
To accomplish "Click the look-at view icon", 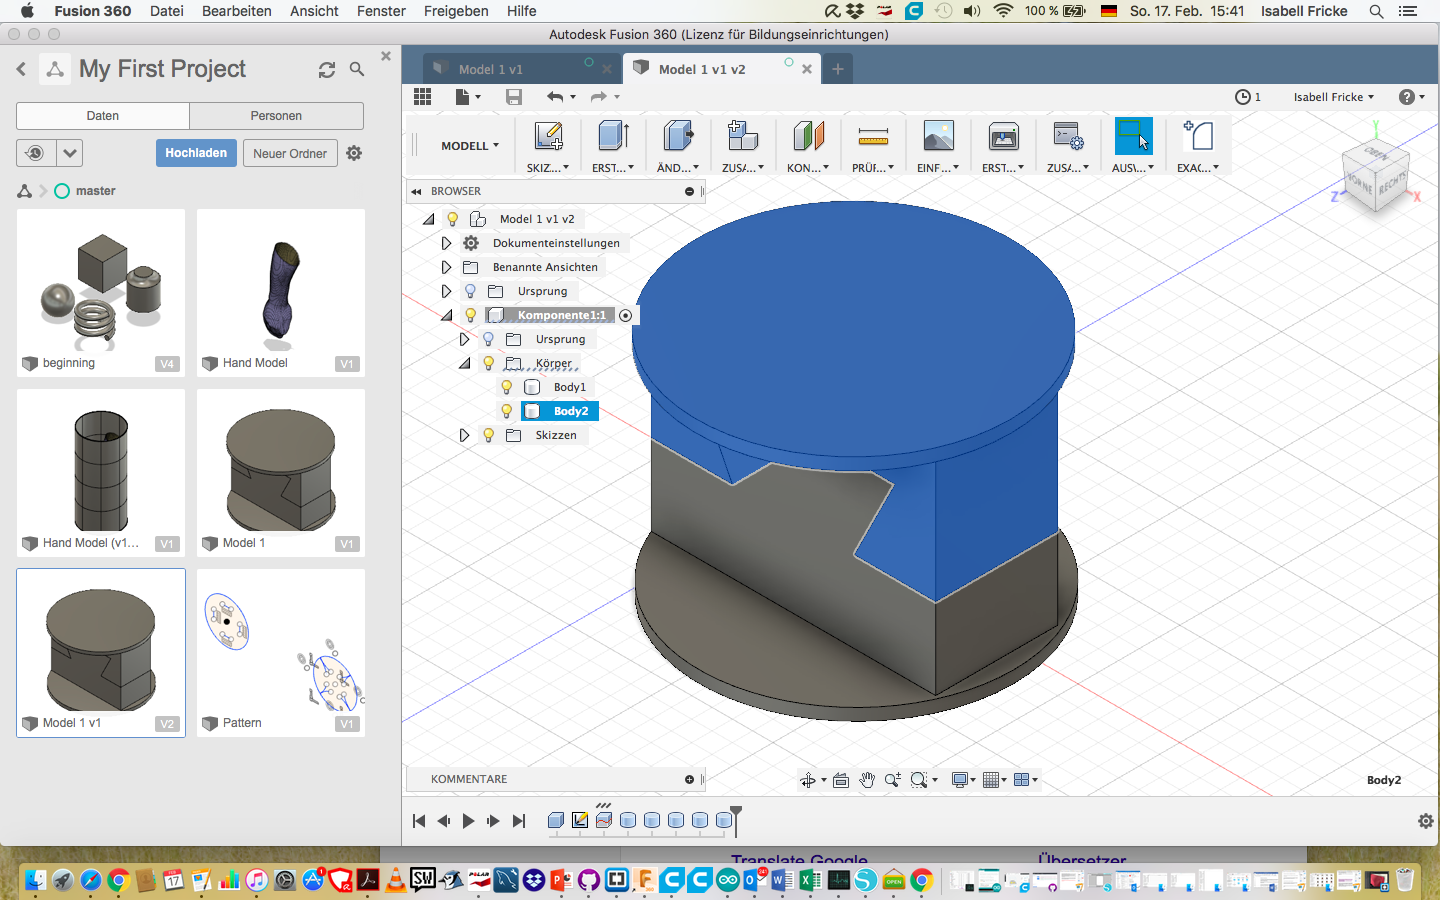I will coord(841,780).
